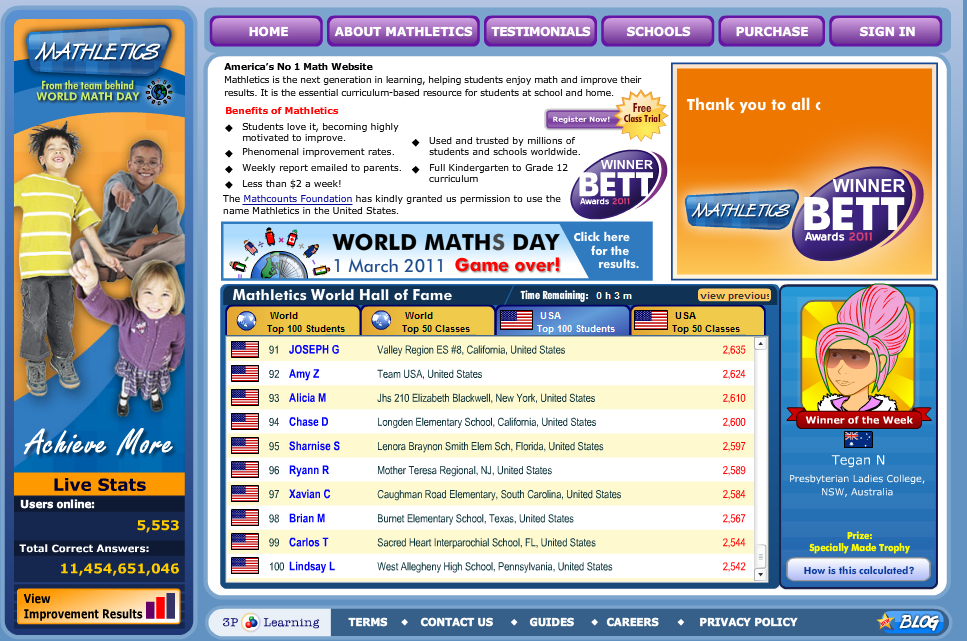The image size is (967, 641).
Task: Select USA Top 50 Classes tab
Action: [x=698, y=321]
